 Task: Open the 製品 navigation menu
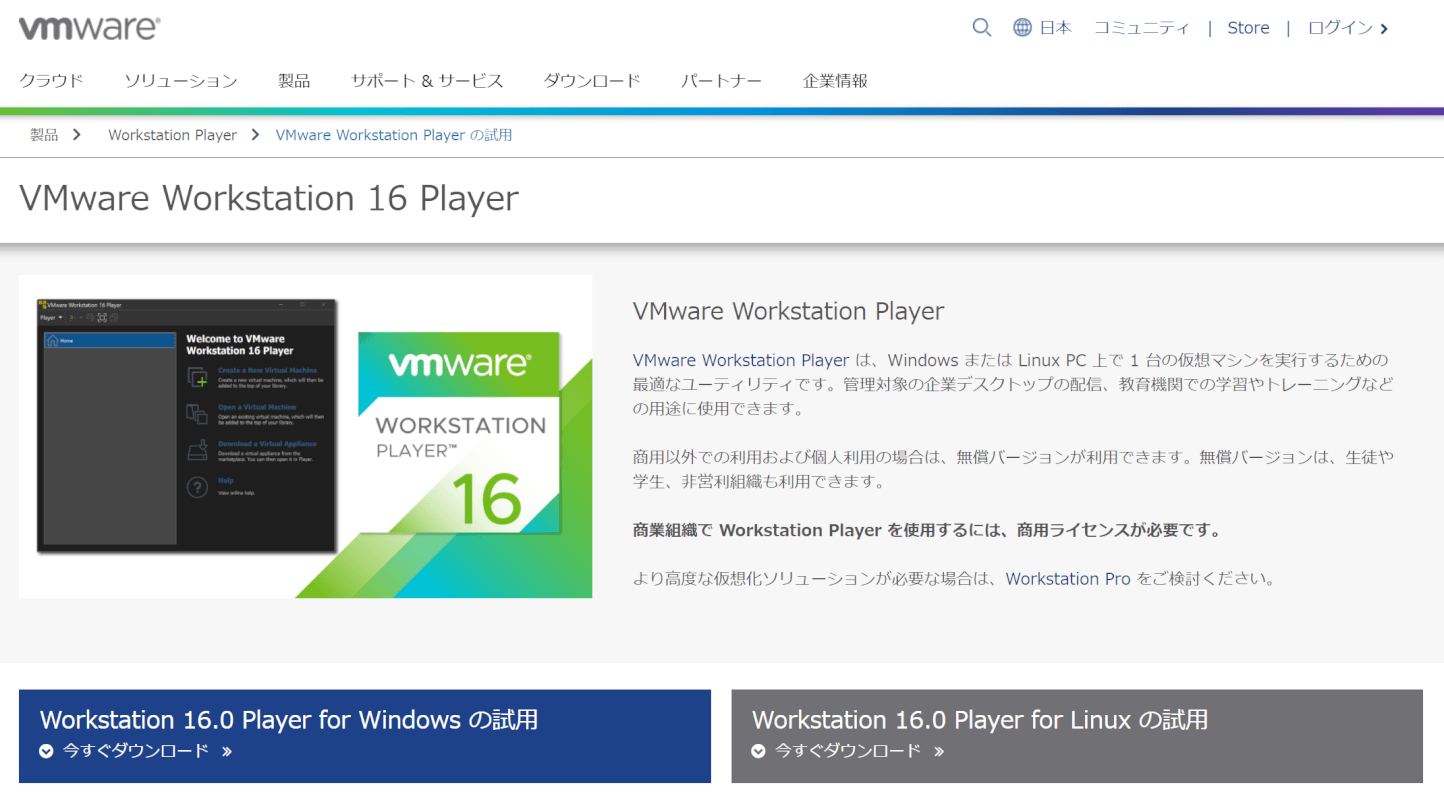coord(293,80)
